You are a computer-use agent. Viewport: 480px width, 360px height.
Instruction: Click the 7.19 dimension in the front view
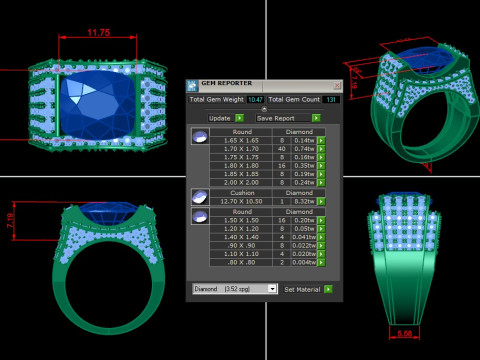tap(10, 221)
